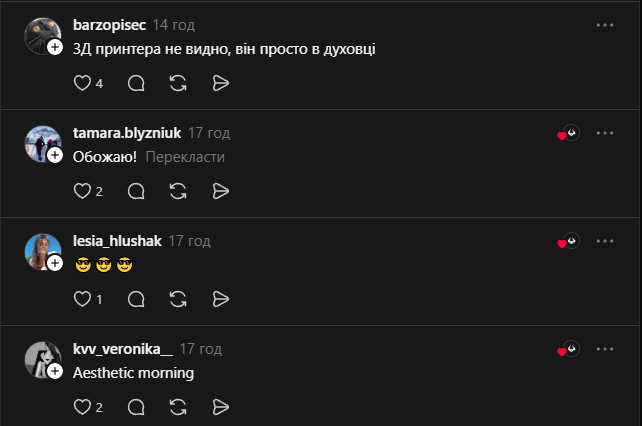The width and height of the screenshot is (642, 426).
Task: View barzopisec's profile picture
Action: coord(41,36)
